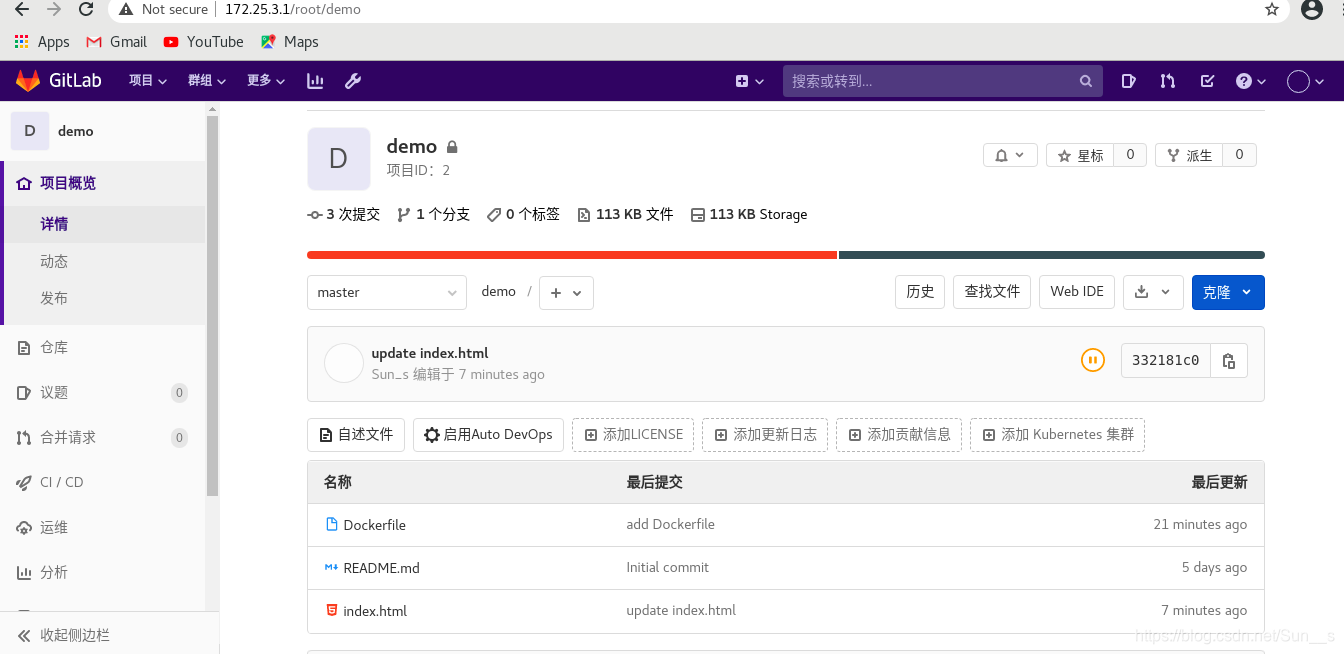Open to-do list checkmark icon
The width and height of the screenshot is (1344, 654).
(x=1207, y=81)
